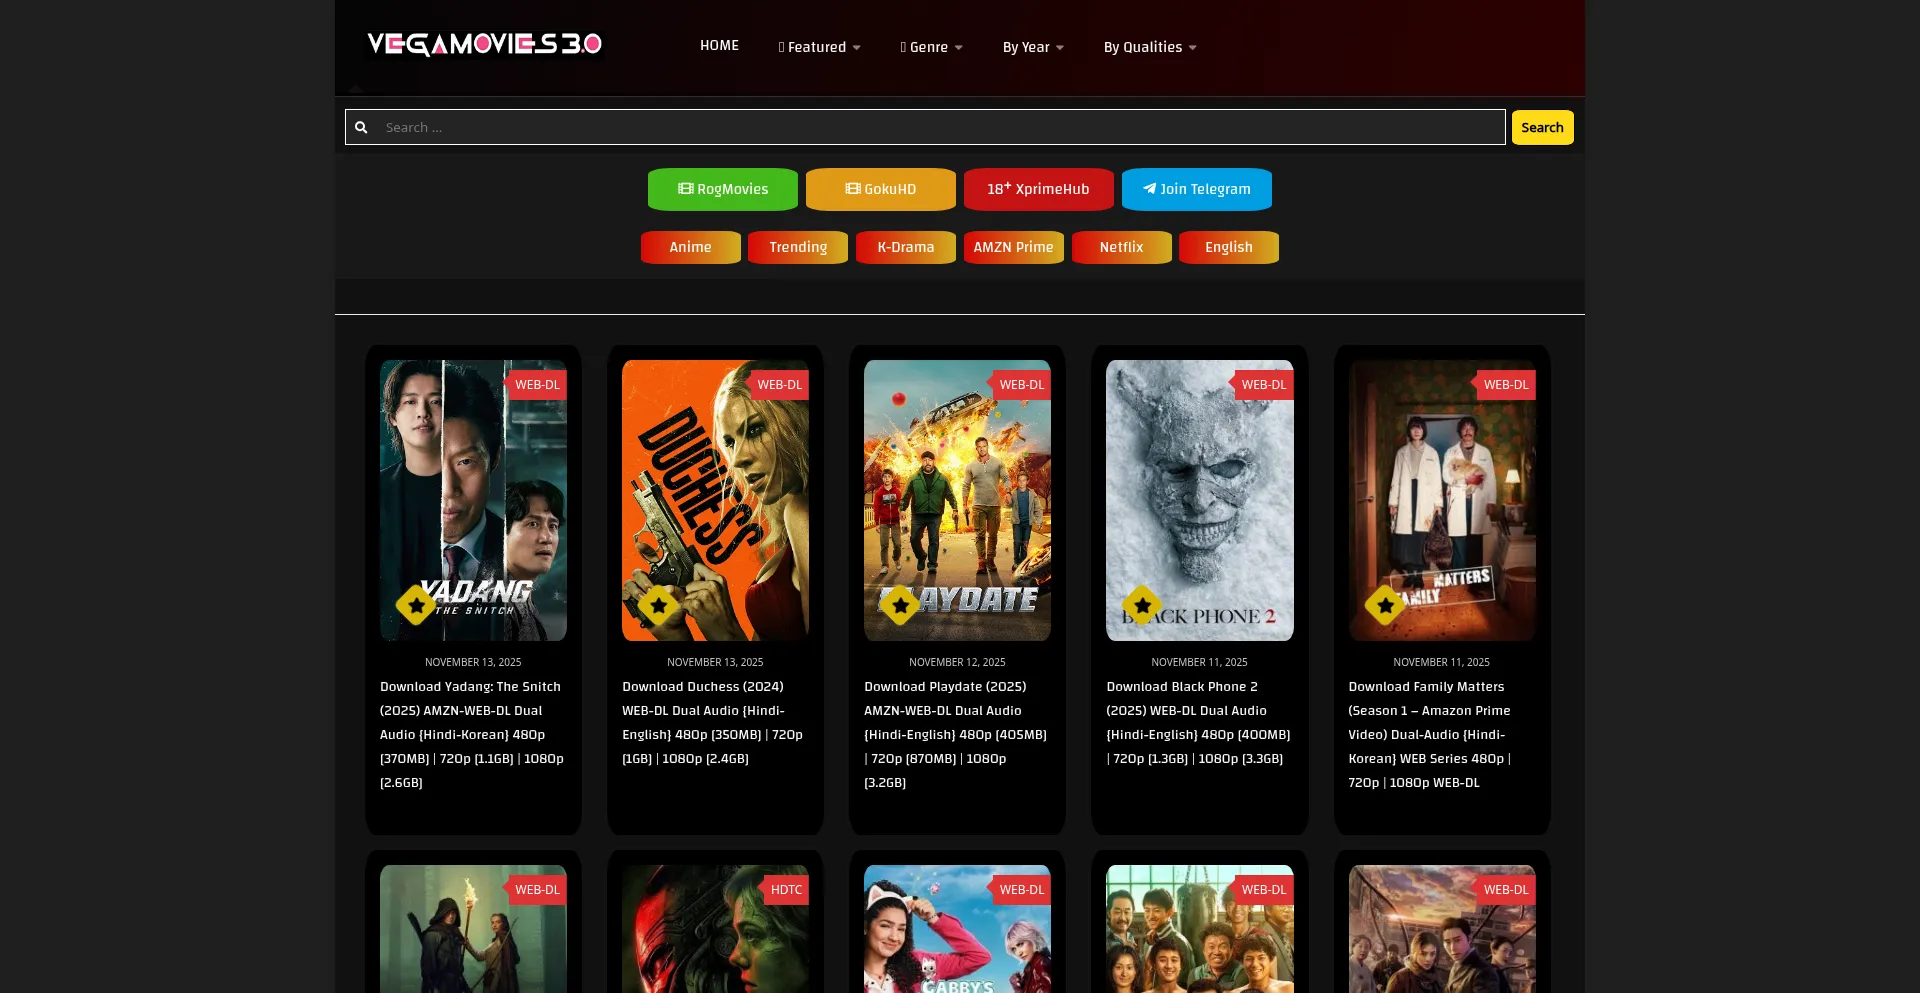The height and width of the screenshot is (993, 1920).
Task: Click the HDTC quality tag on second-row poster
Action: click(x=786, y=890)
